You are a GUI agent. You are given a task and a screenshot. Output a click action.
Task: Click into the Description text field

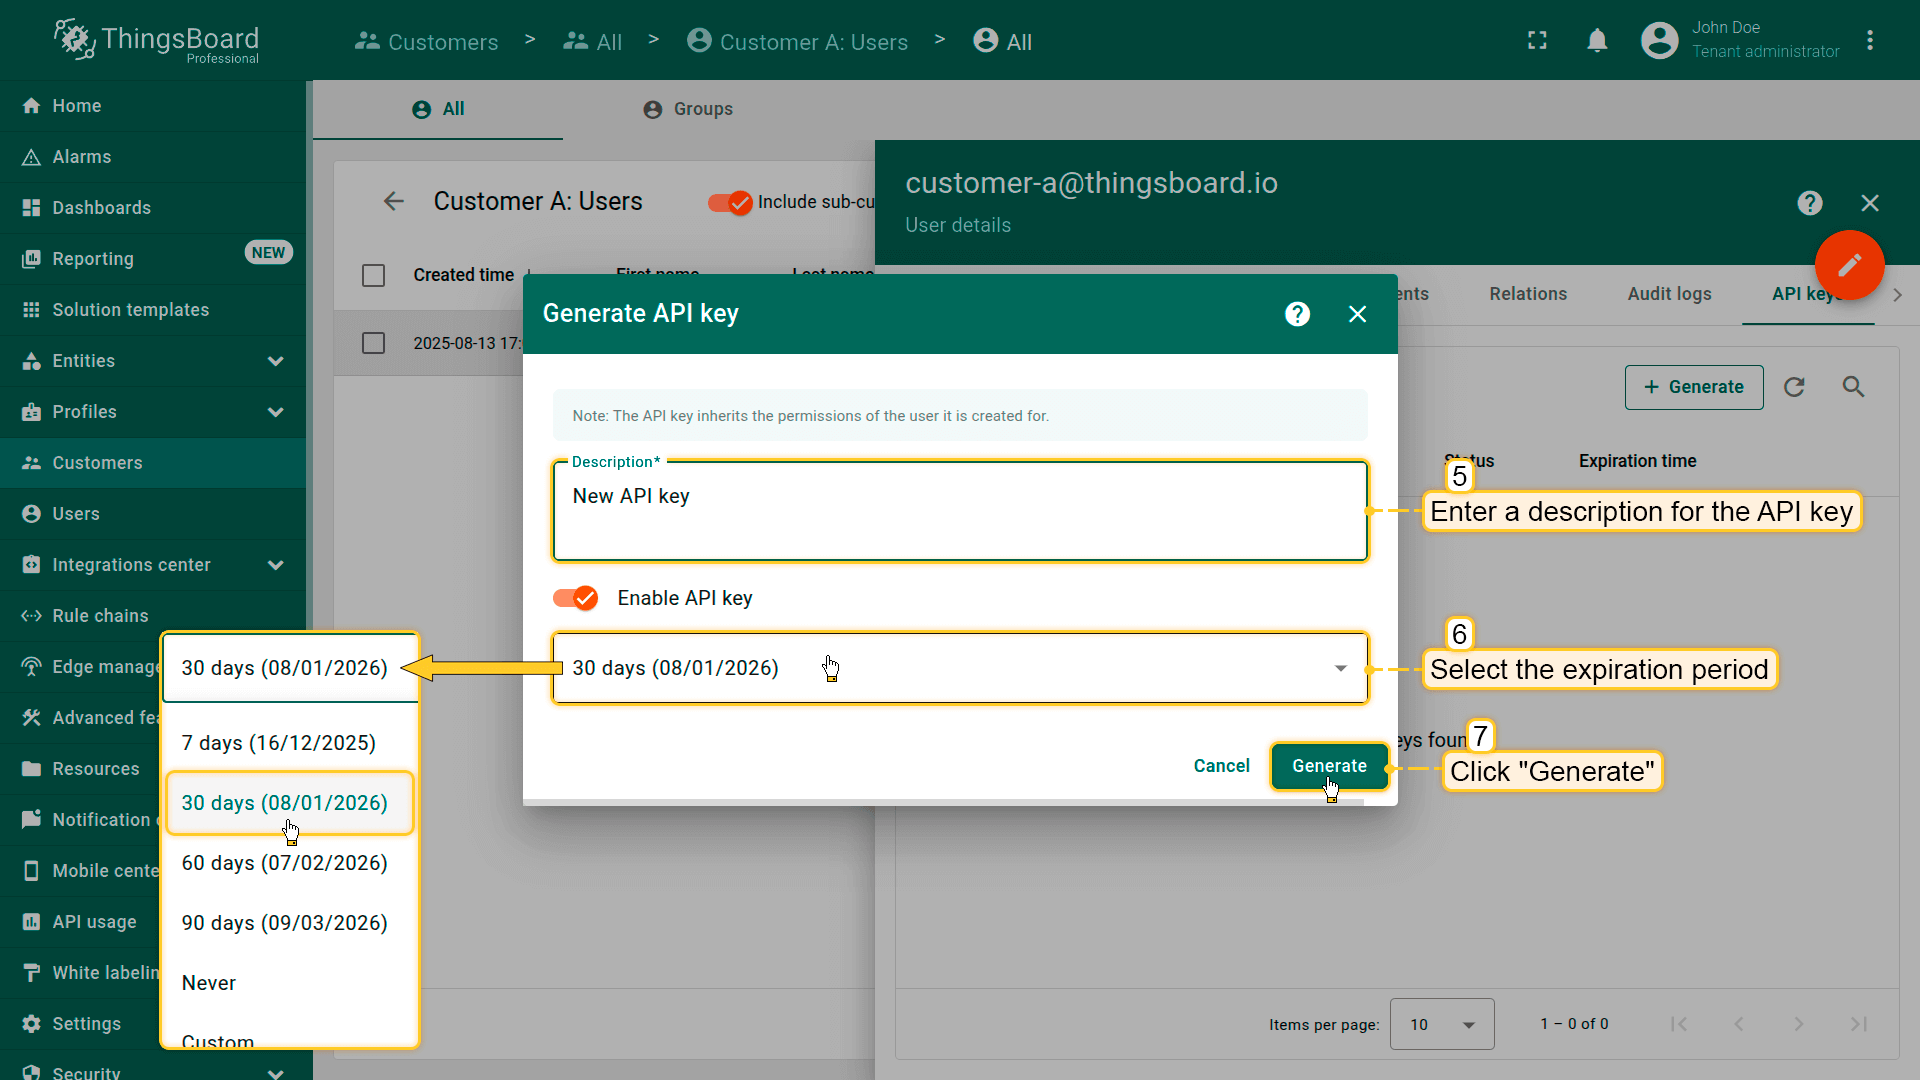point(958,512)
